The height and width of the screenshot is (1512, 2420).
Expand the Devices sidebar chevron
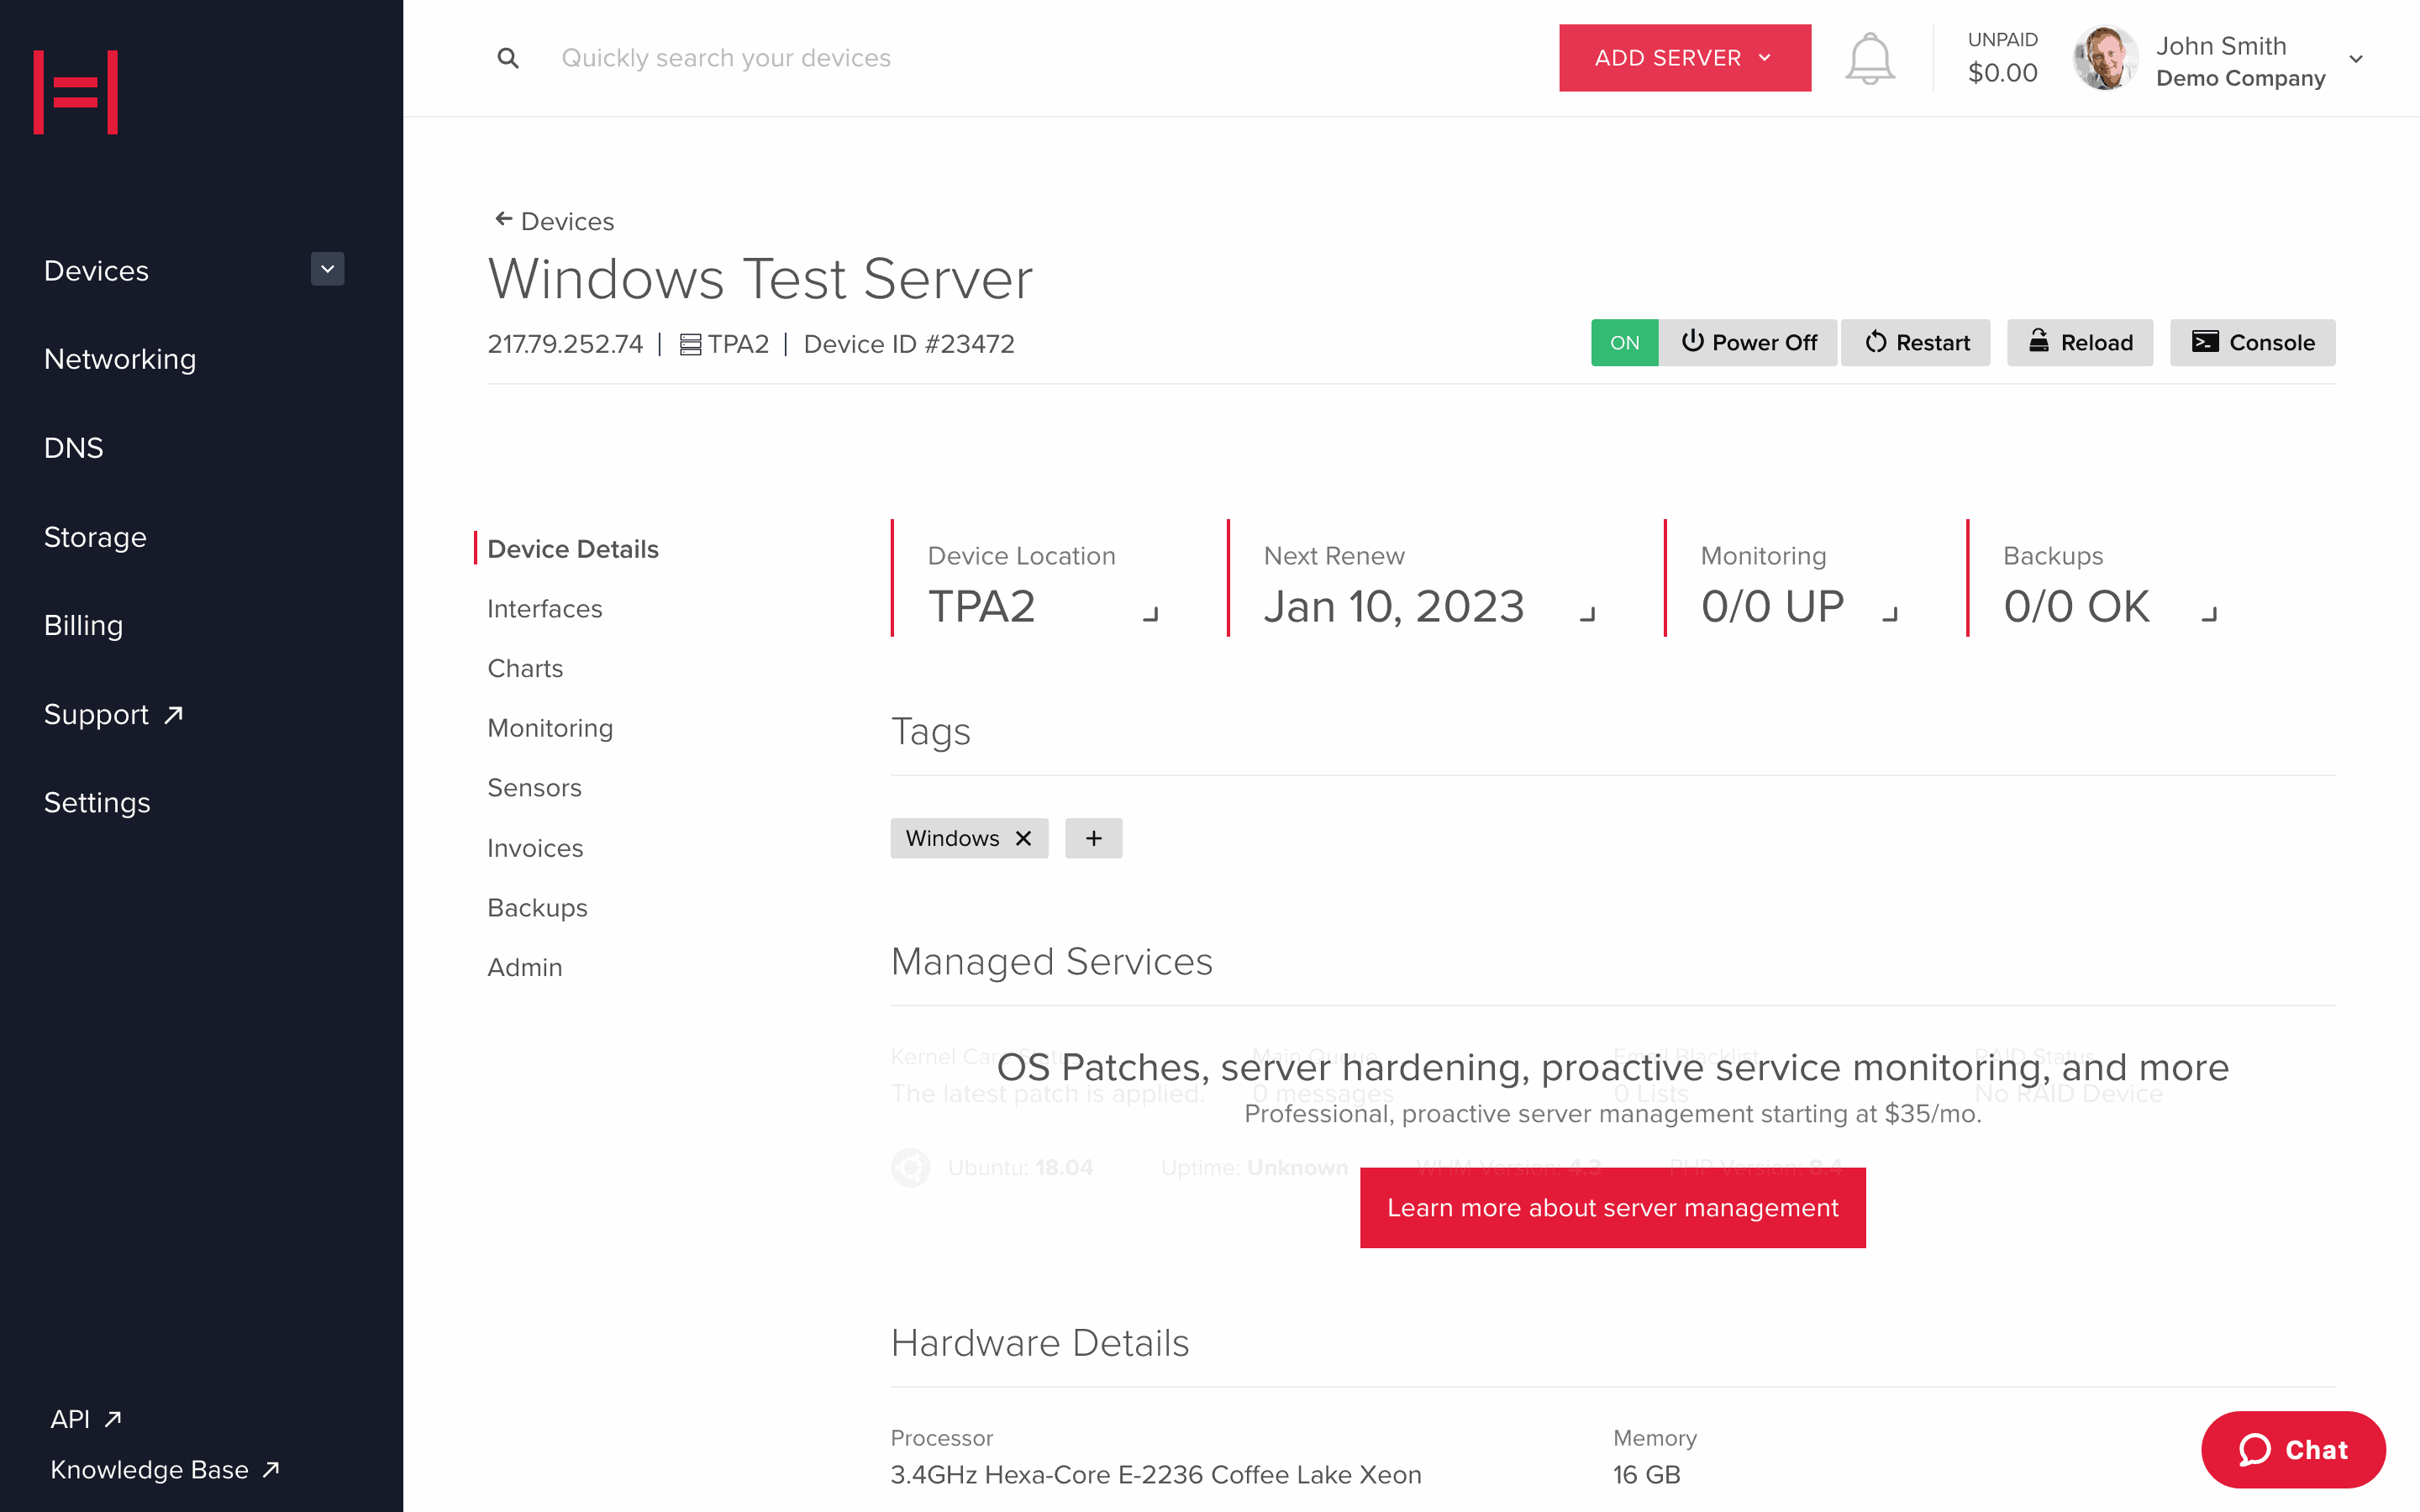327,269
